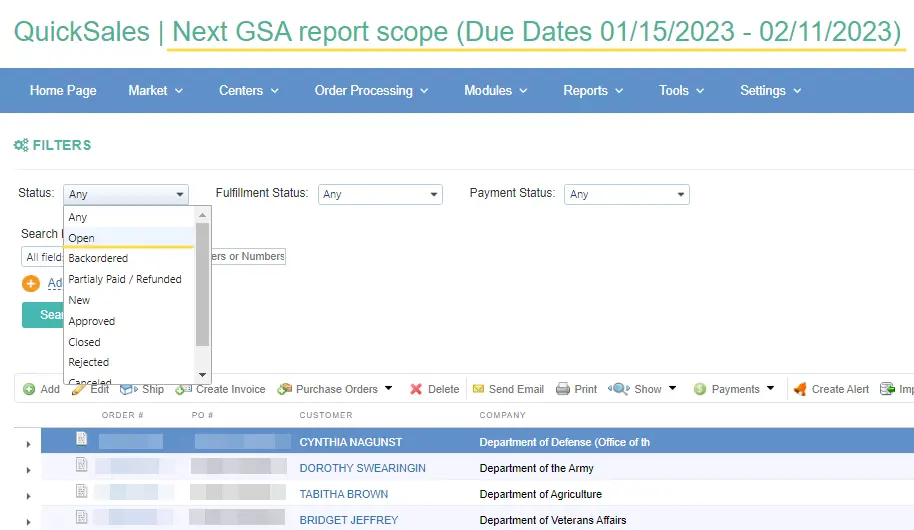Sort by ORDER # column header
Viewport: 914px width, 530px height.
pos(122,415)
